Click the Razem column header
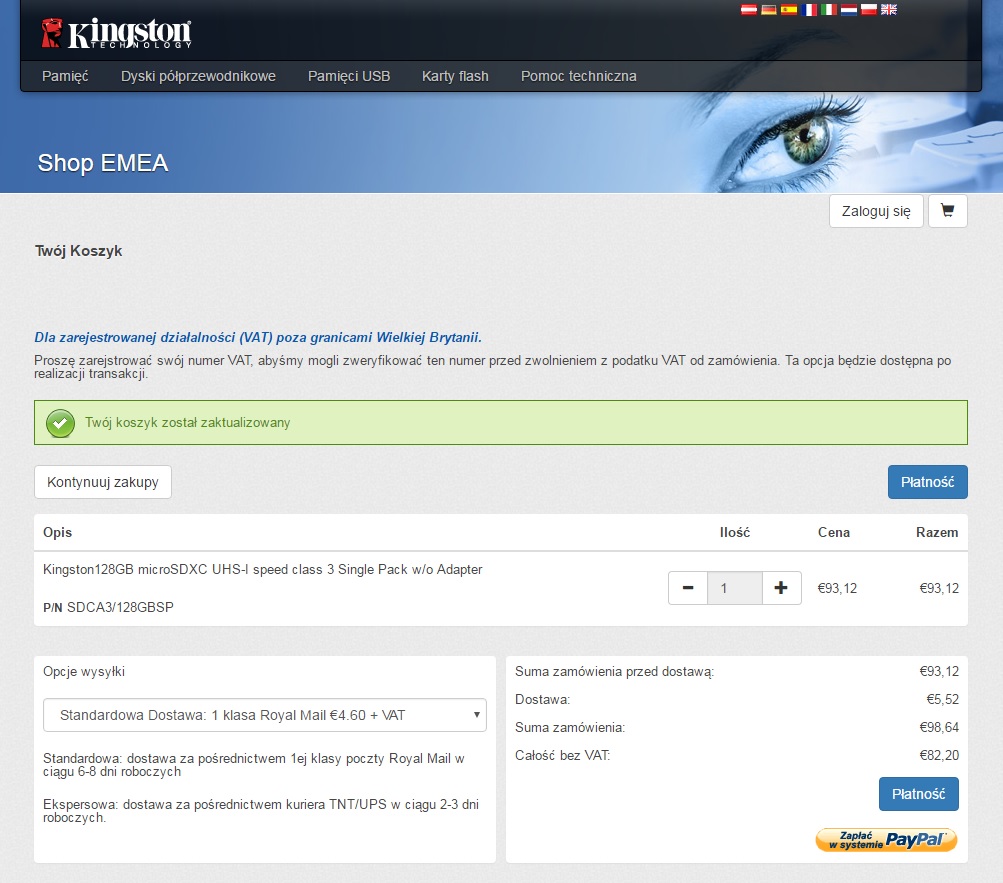1003x883 pixels. [937, 532]
